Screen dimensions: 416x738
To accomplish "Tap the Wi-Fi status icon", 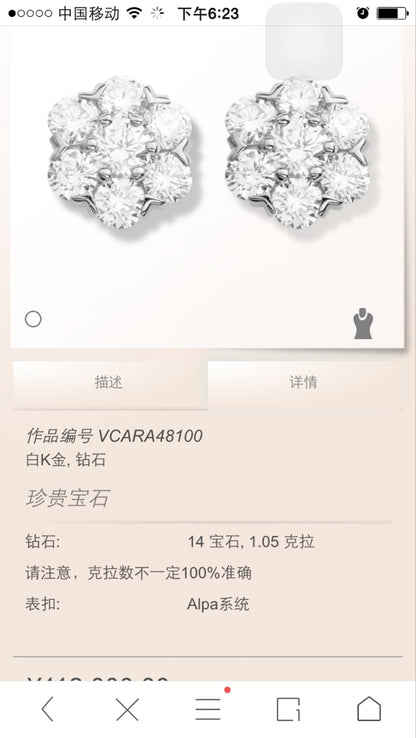I will tap(135, 13).
